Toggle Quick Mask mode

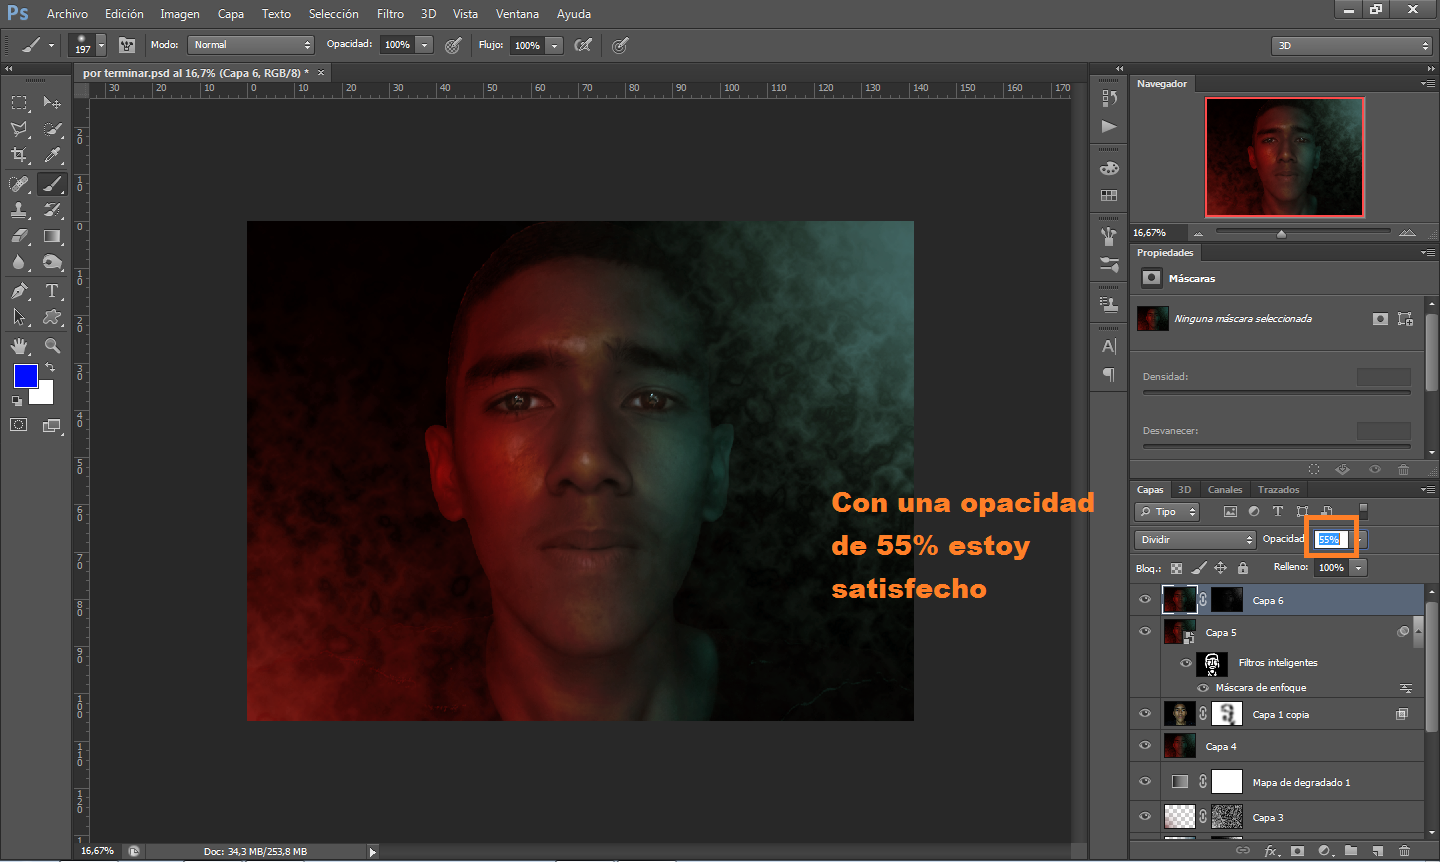tap(19, 425)
